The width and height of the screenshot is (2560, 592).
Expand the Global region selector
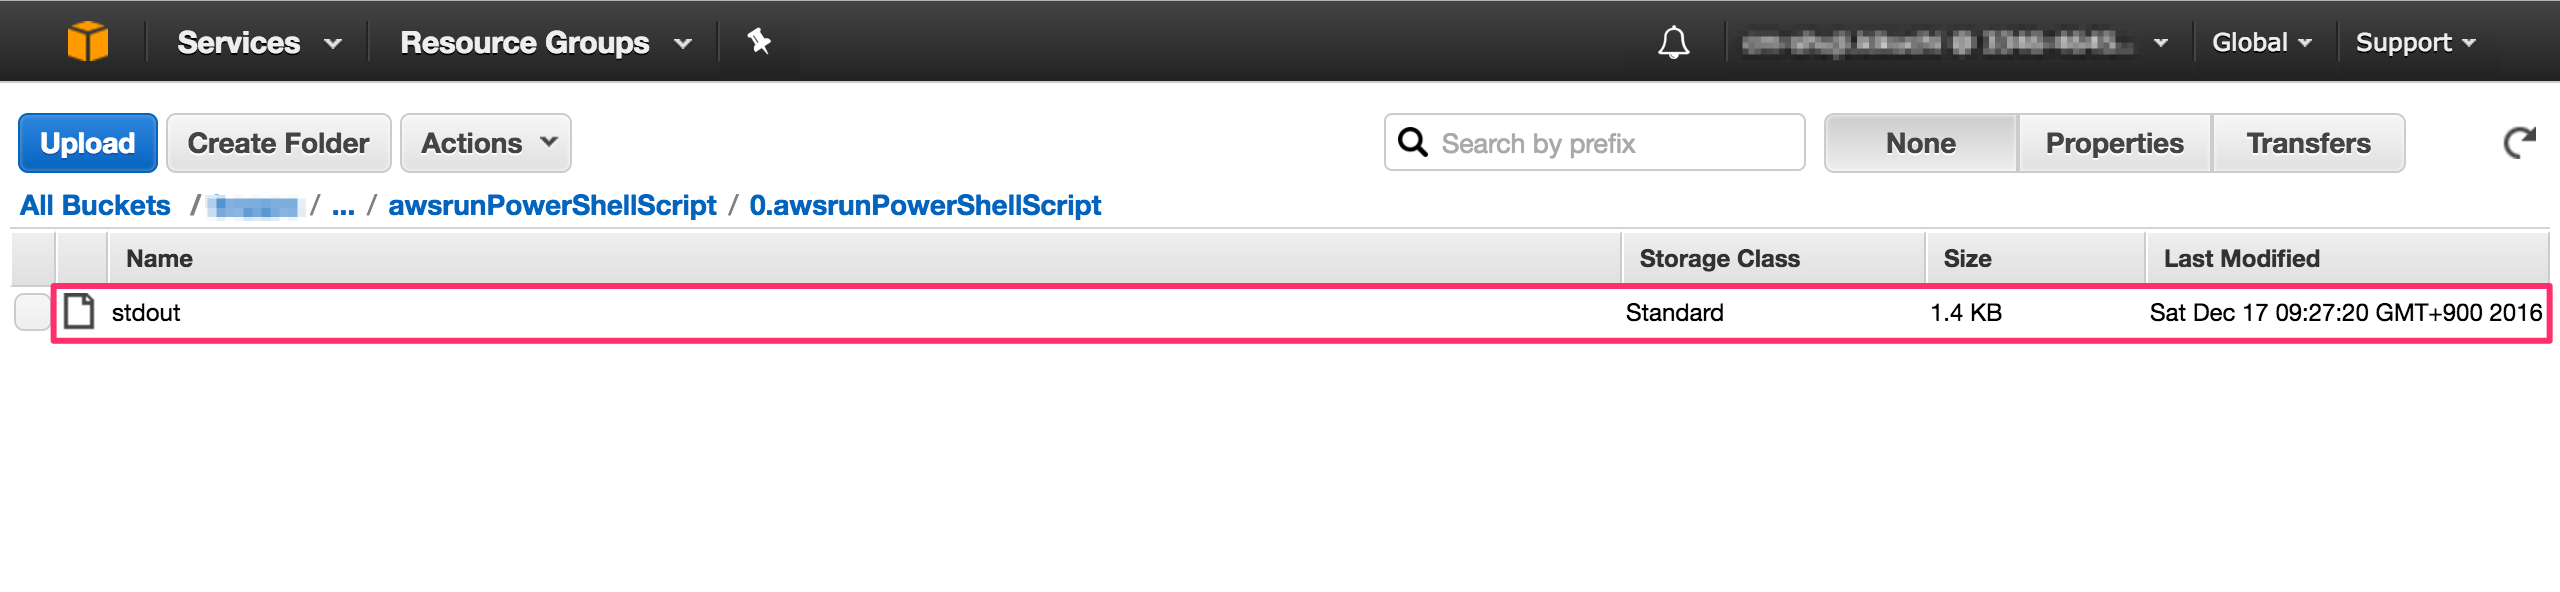pyautogui.click(x=2263, y=41)
